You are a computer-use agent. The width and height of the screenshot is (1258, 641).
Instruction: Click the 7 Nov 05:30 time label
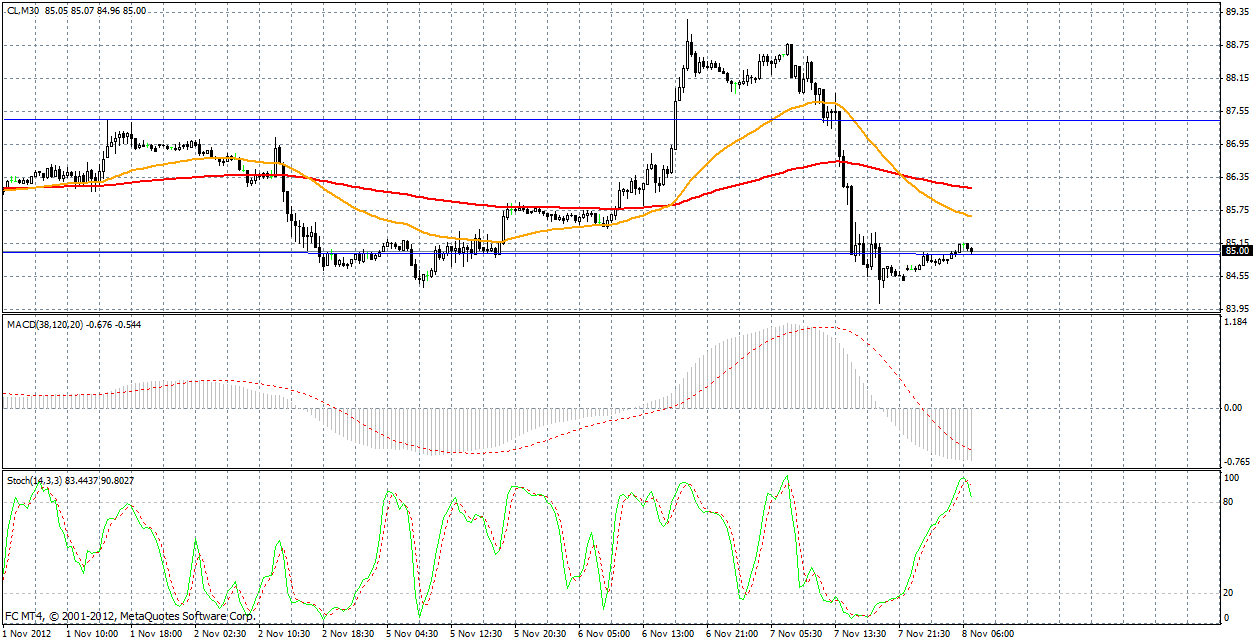tap(797, 633)
